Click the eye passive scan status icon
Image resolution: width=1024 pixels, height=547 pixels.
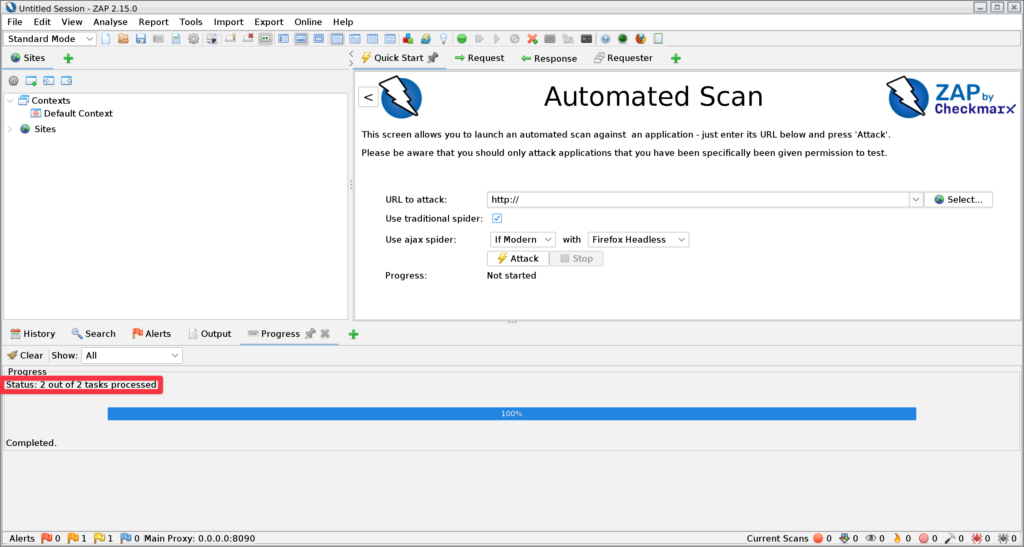tap(871, 539)
